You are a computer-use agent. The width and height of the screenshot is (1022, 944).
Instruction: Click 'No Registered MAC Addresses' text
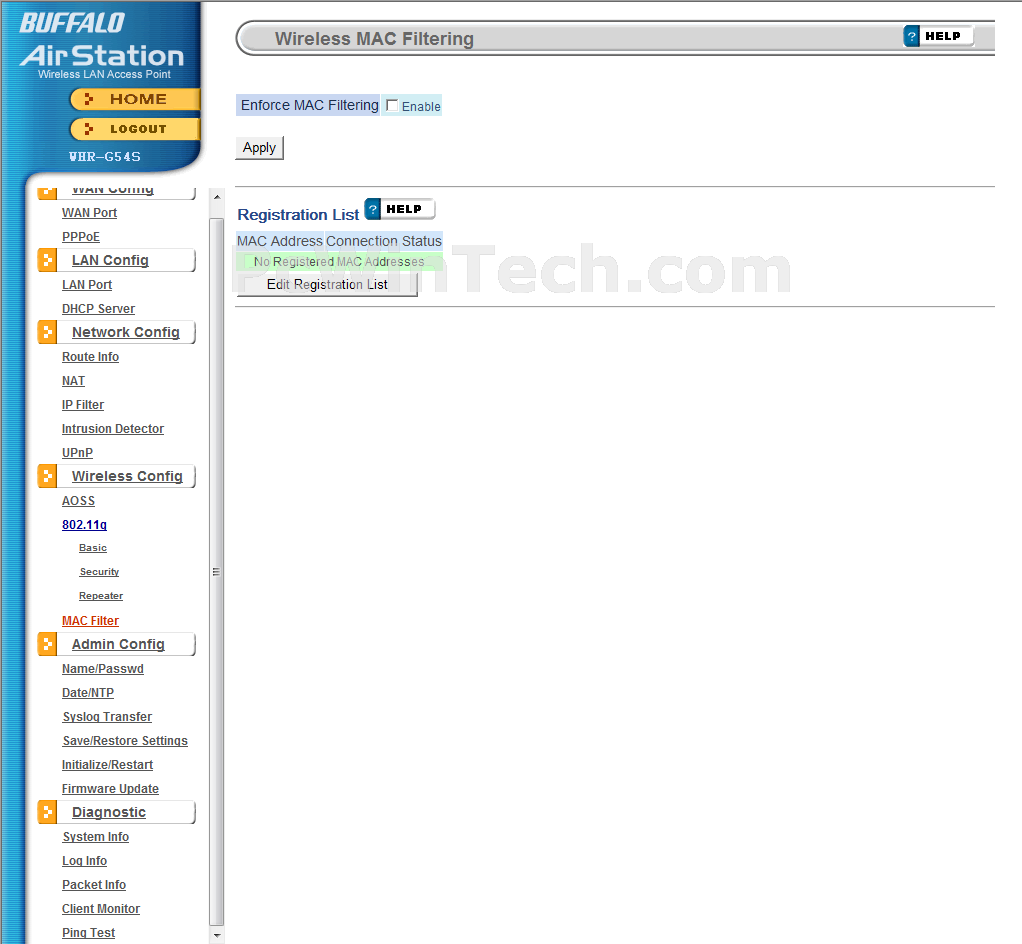tap(339, 261)
